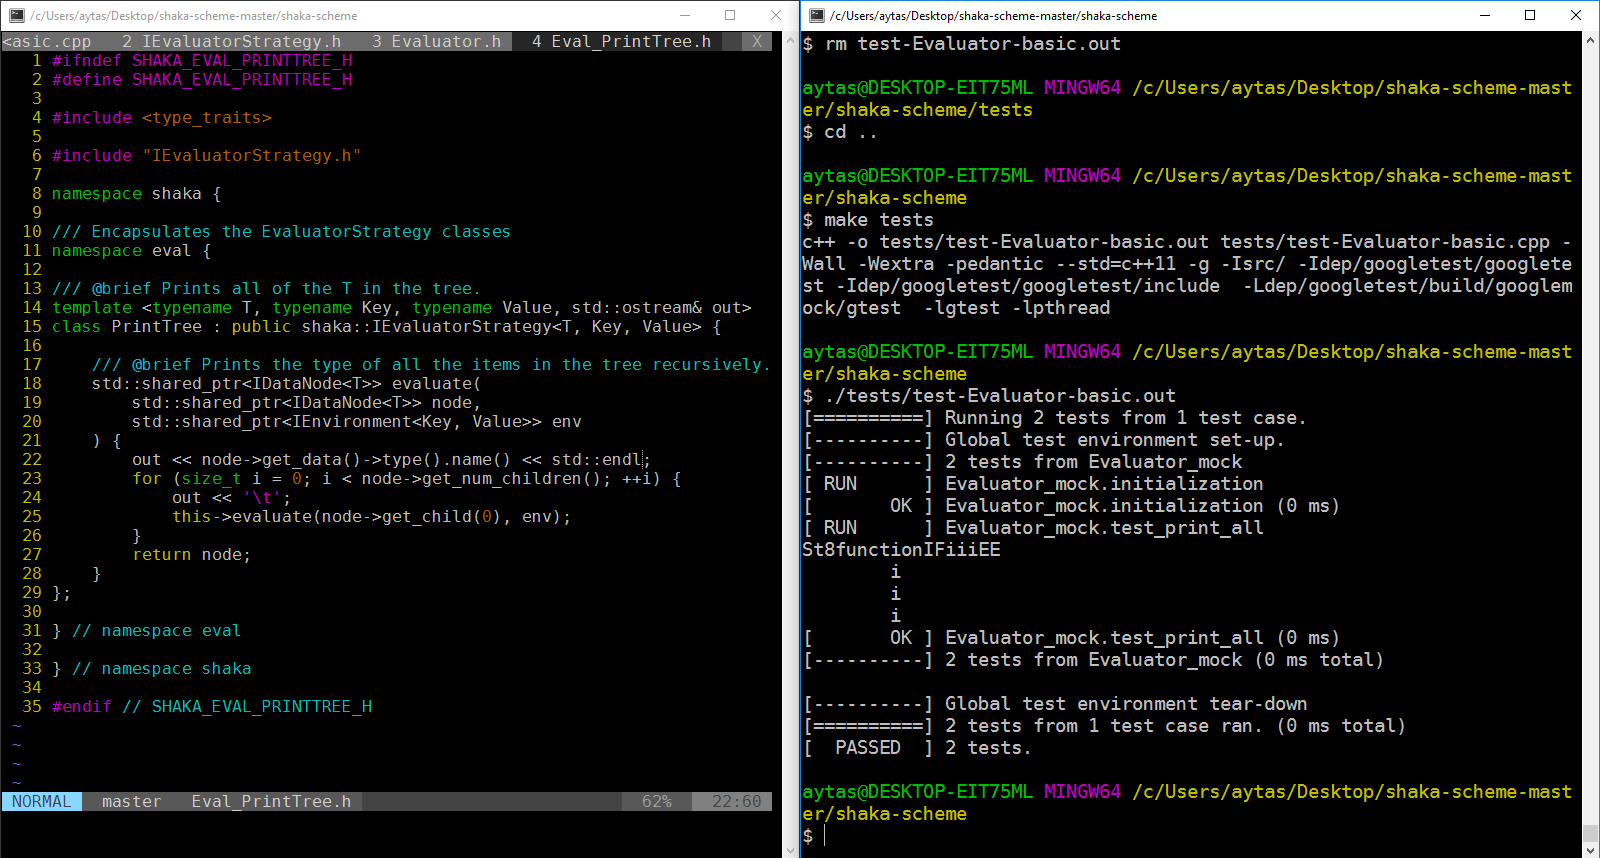Click the 'return node;' statement
The height and width of the screenshot is (858, 1600).
[192, 554]
